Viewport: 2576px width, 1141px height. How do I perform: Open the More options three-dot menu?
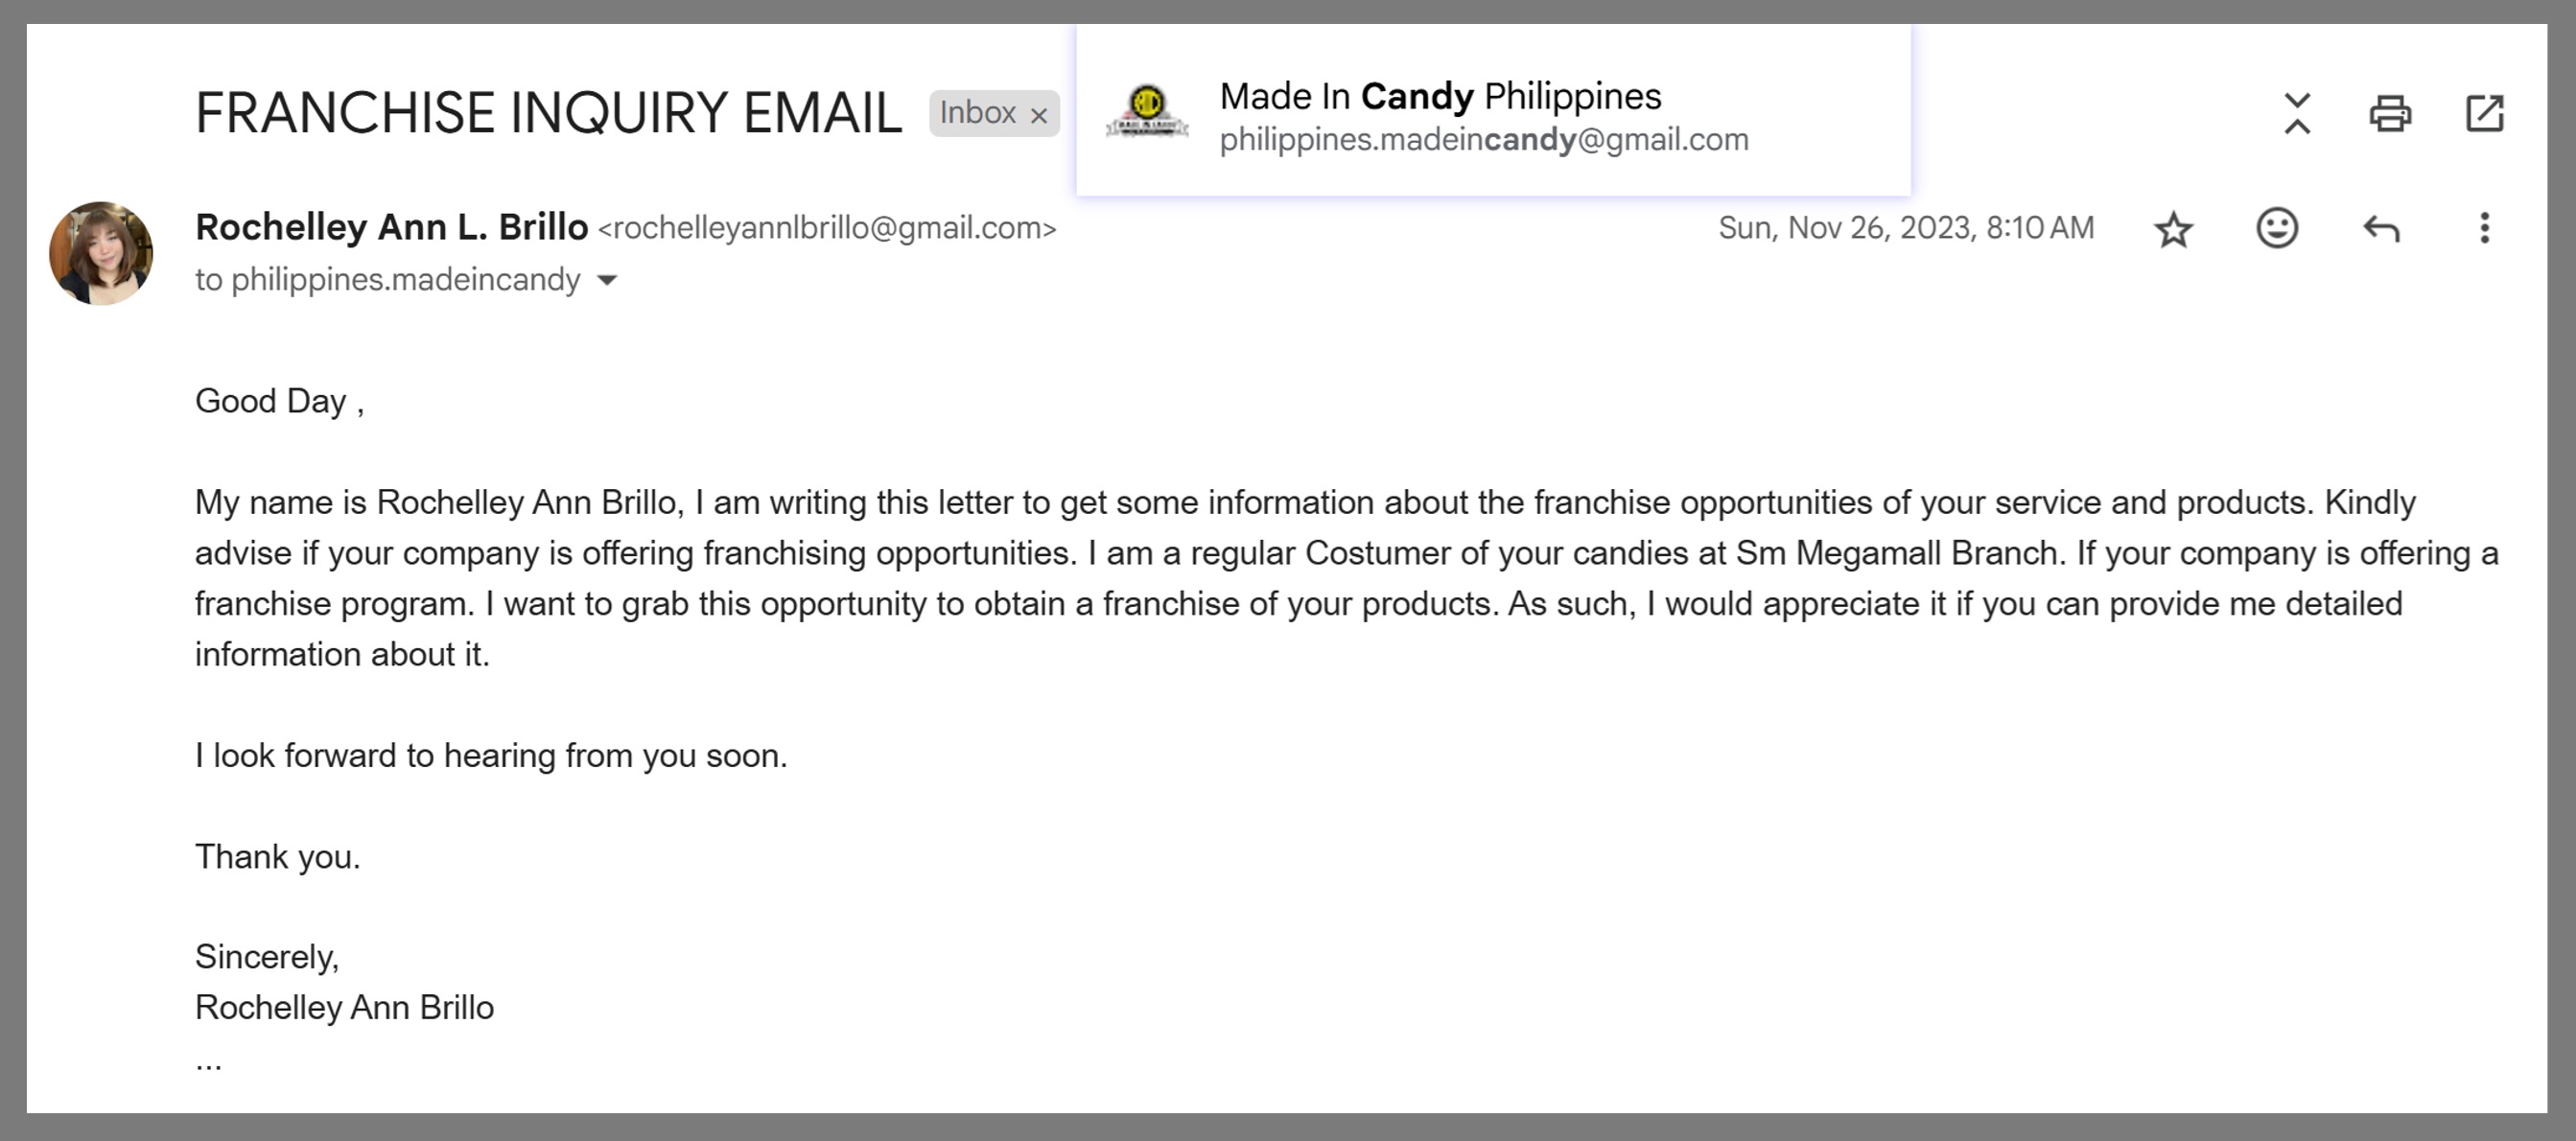2484,228
